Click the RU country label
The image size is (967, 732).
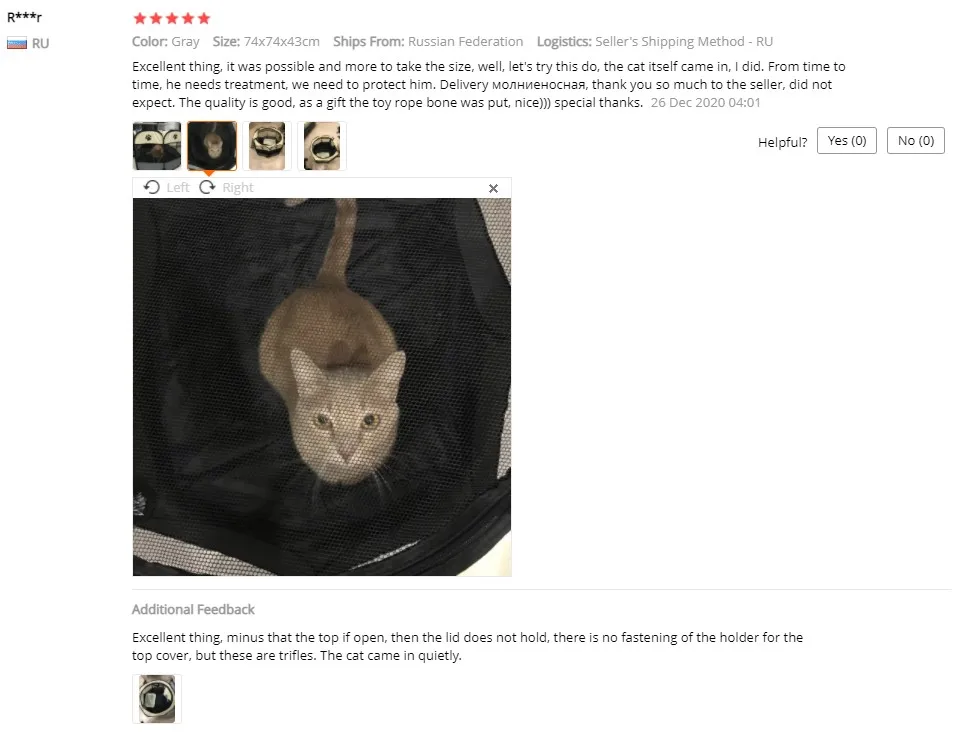click(41, 43)
